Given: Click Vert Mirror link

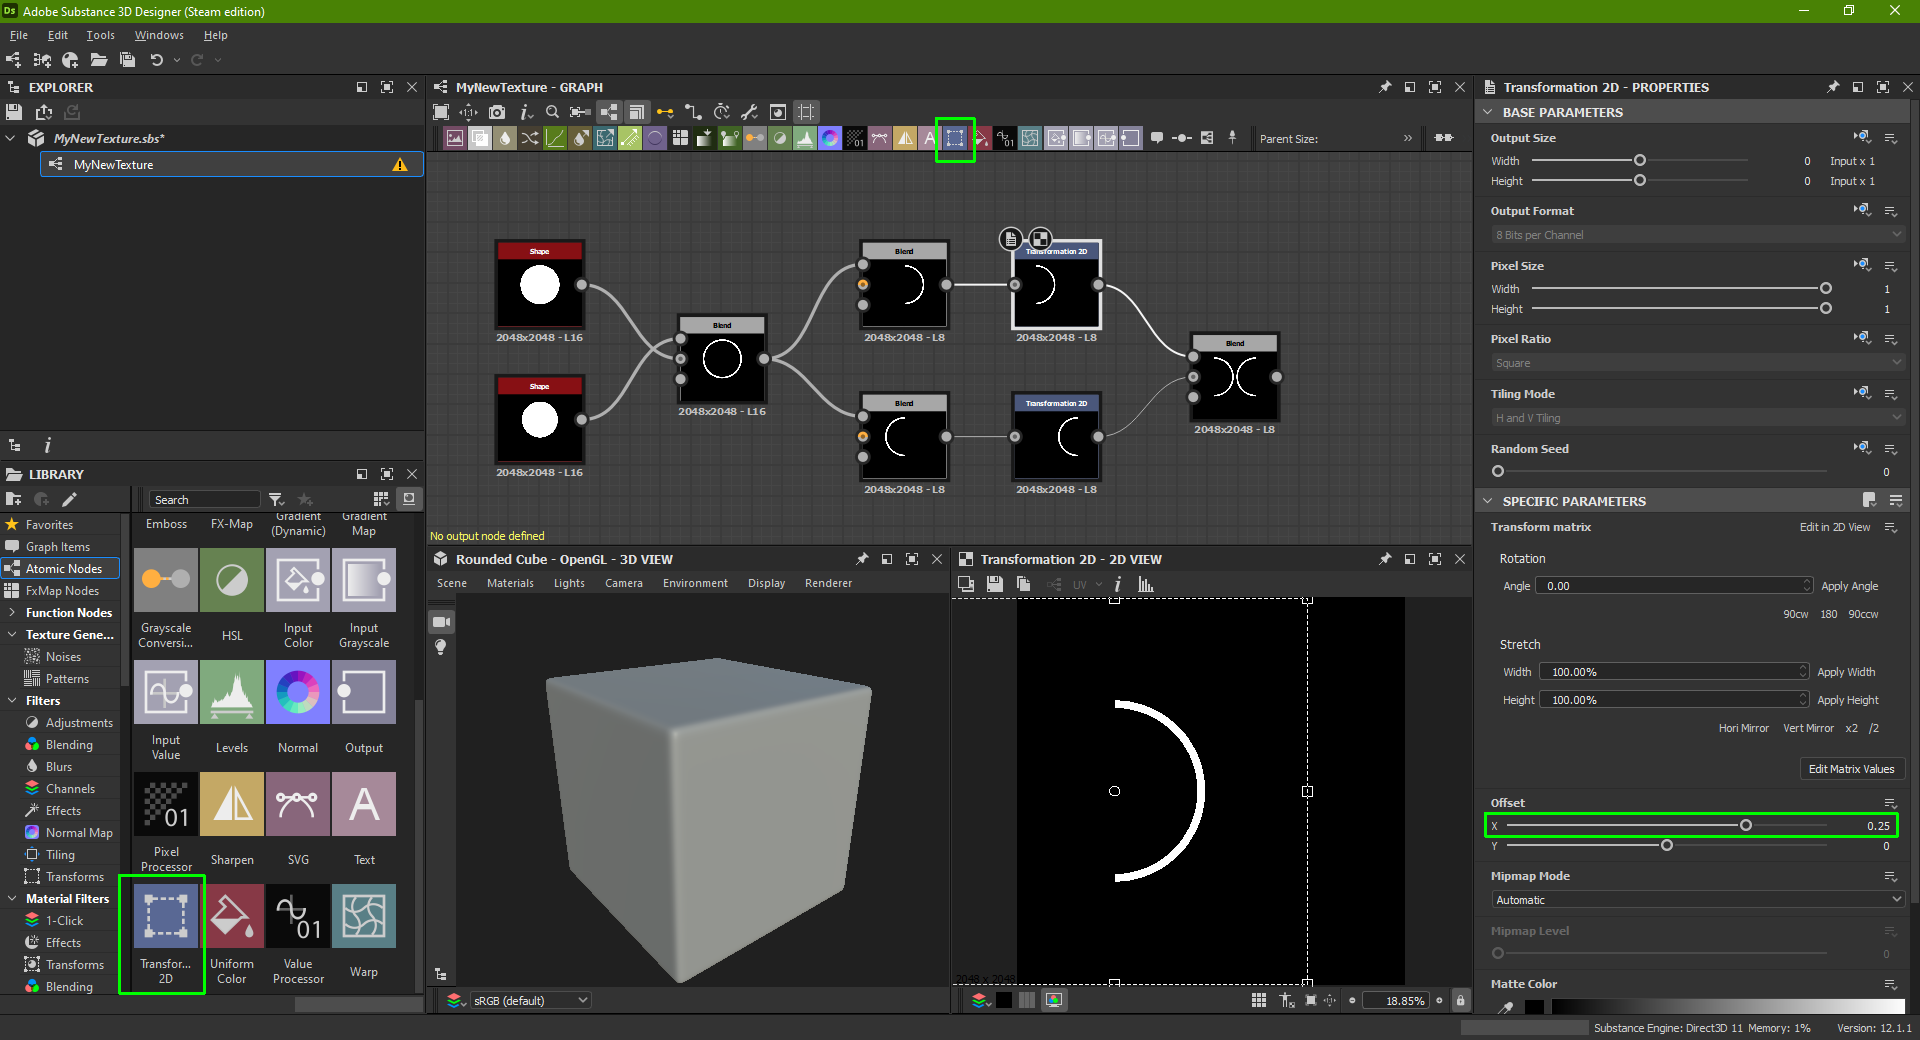Looking at the screenshot, I should click(x=1808, y=728).
